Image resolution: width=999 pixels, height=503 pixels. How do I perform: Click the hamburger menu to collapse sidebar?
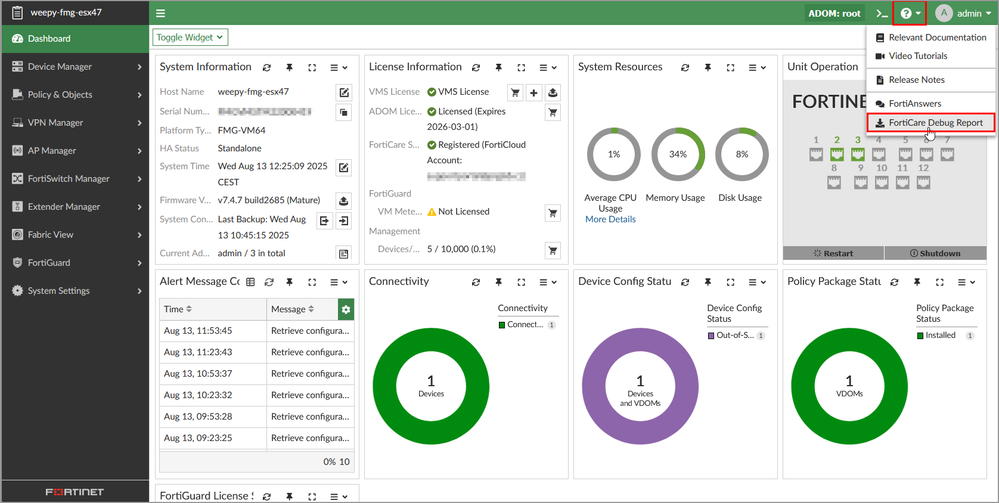coord(160,14)
